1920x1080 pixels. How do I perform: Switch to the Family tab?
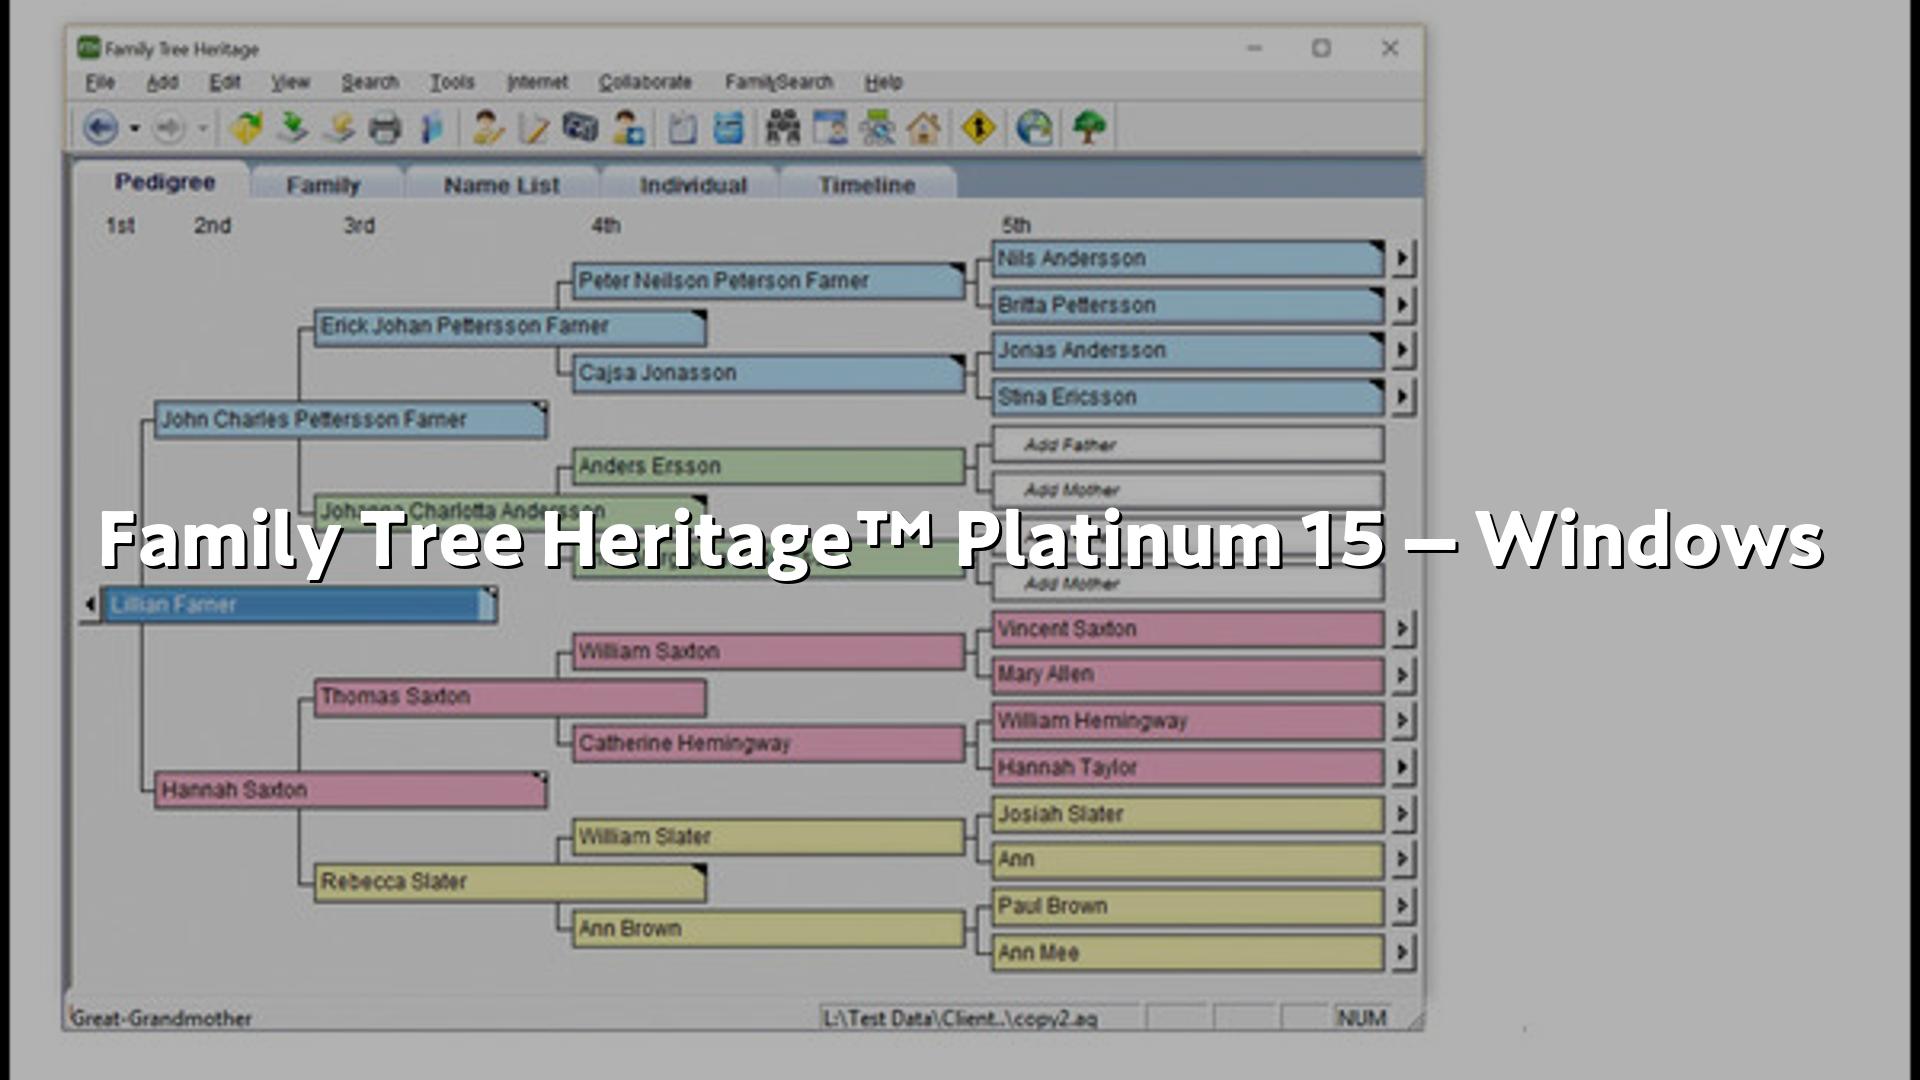click(x=323, y=185)
